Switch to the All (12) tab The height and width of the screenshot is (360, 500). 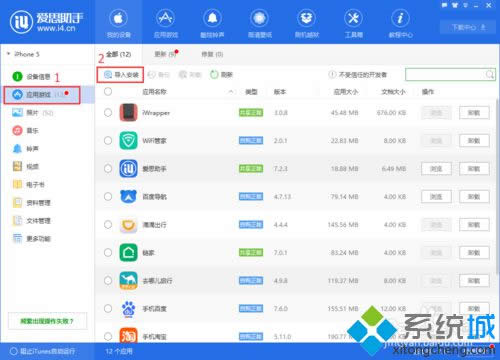(118, 54)
